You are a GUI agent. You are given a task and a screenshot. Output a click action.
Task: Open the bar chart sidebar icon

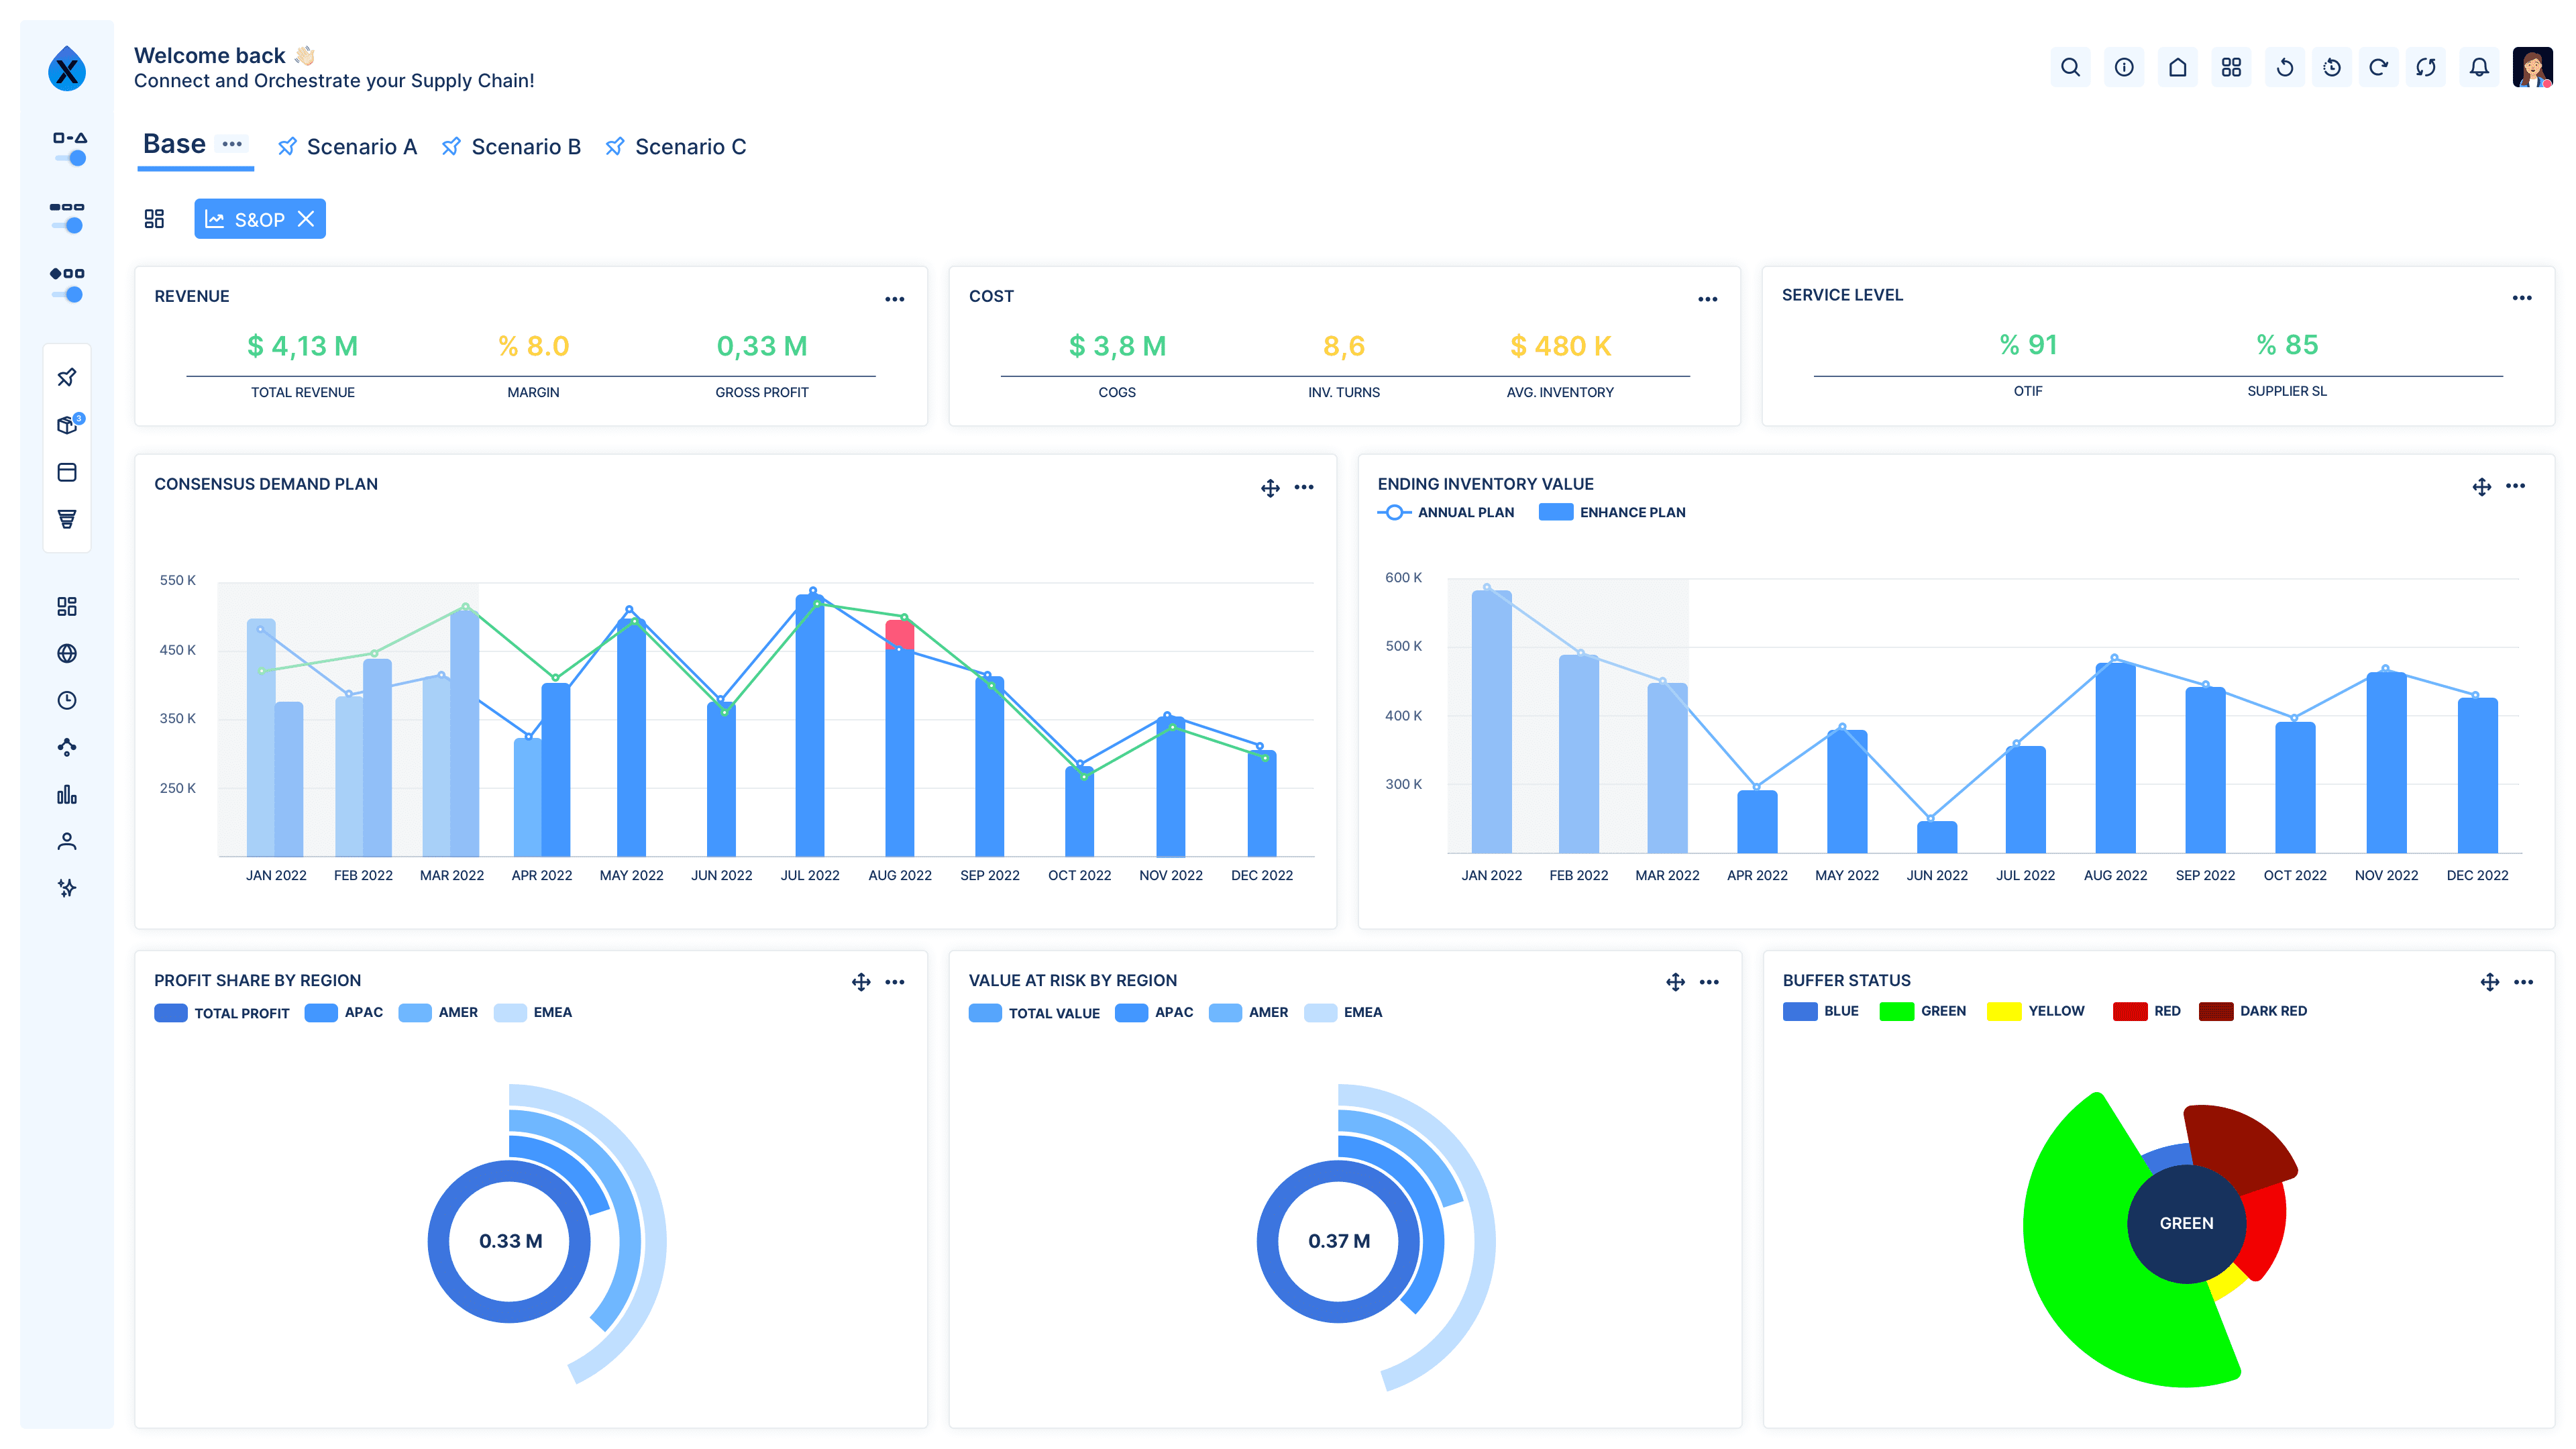[67, 794]
